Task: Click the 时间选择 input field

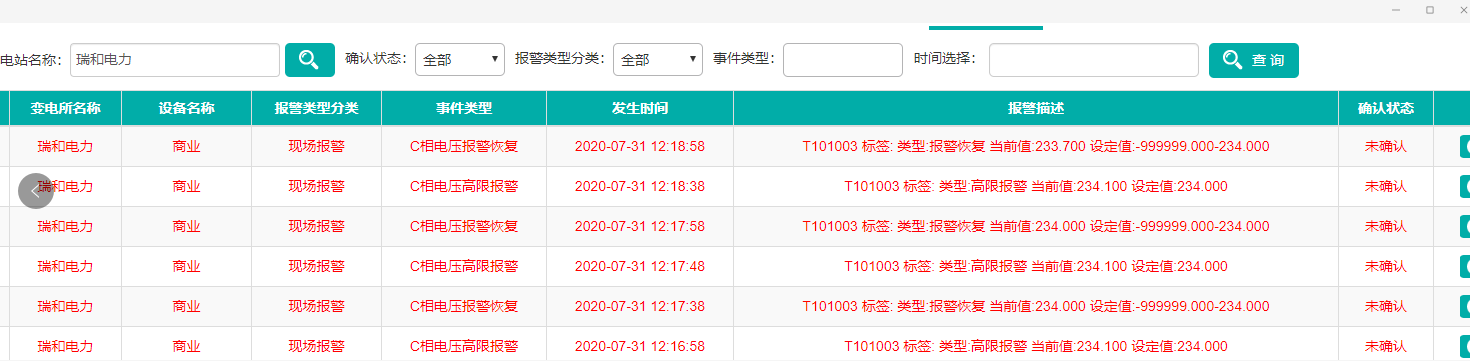Action: [x=1094, y=60]
